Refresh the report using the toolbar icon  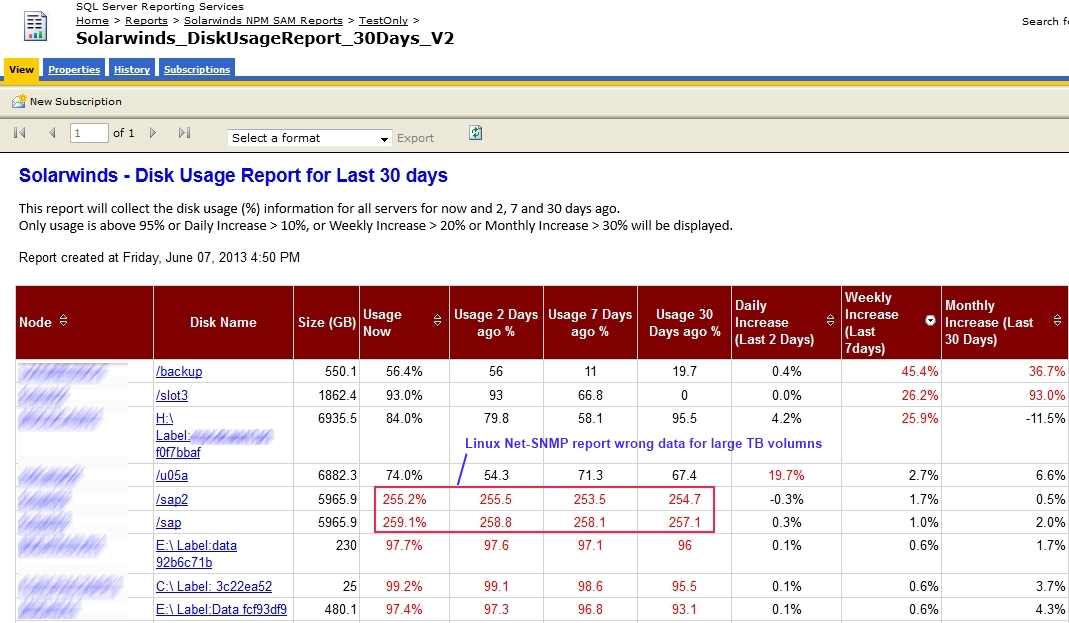(476, 133)
